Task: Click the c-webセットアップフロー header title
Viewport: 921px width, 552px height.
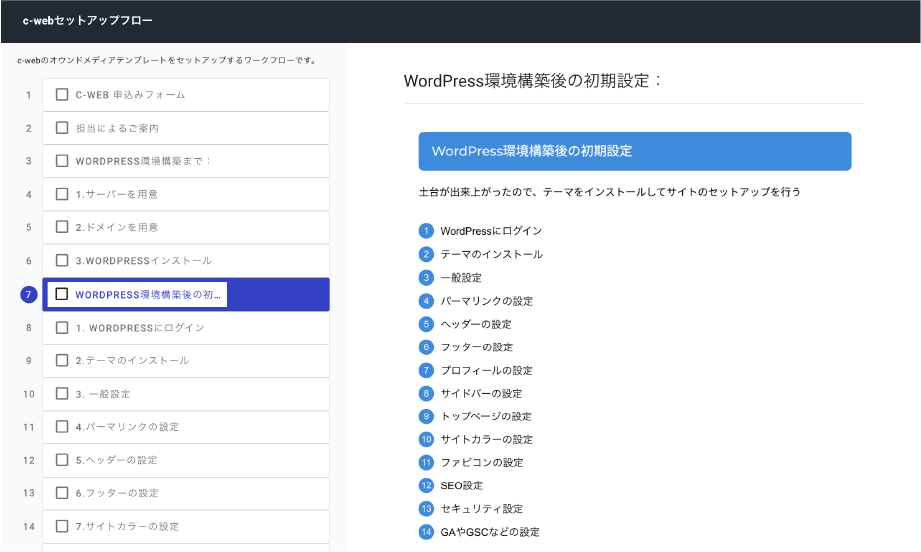Action: tap(88, 21)
